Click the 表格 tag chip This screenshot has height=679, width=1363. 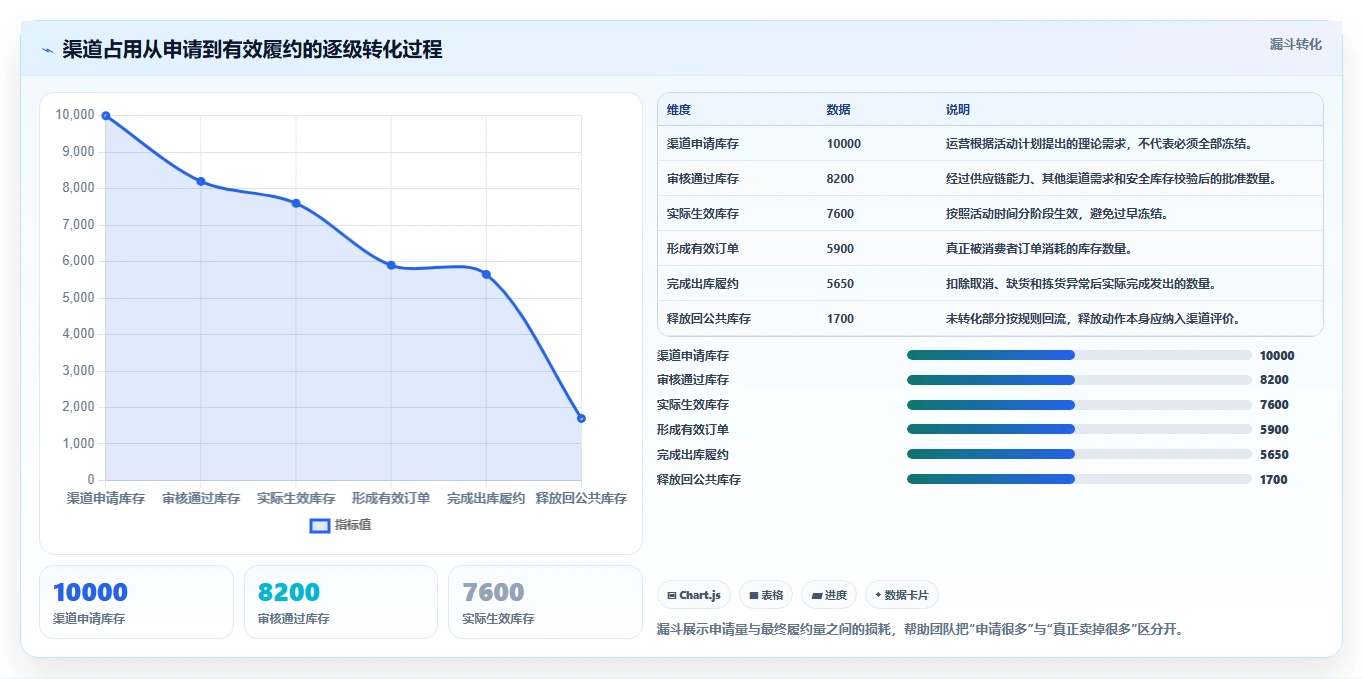[x=766, y=595]
